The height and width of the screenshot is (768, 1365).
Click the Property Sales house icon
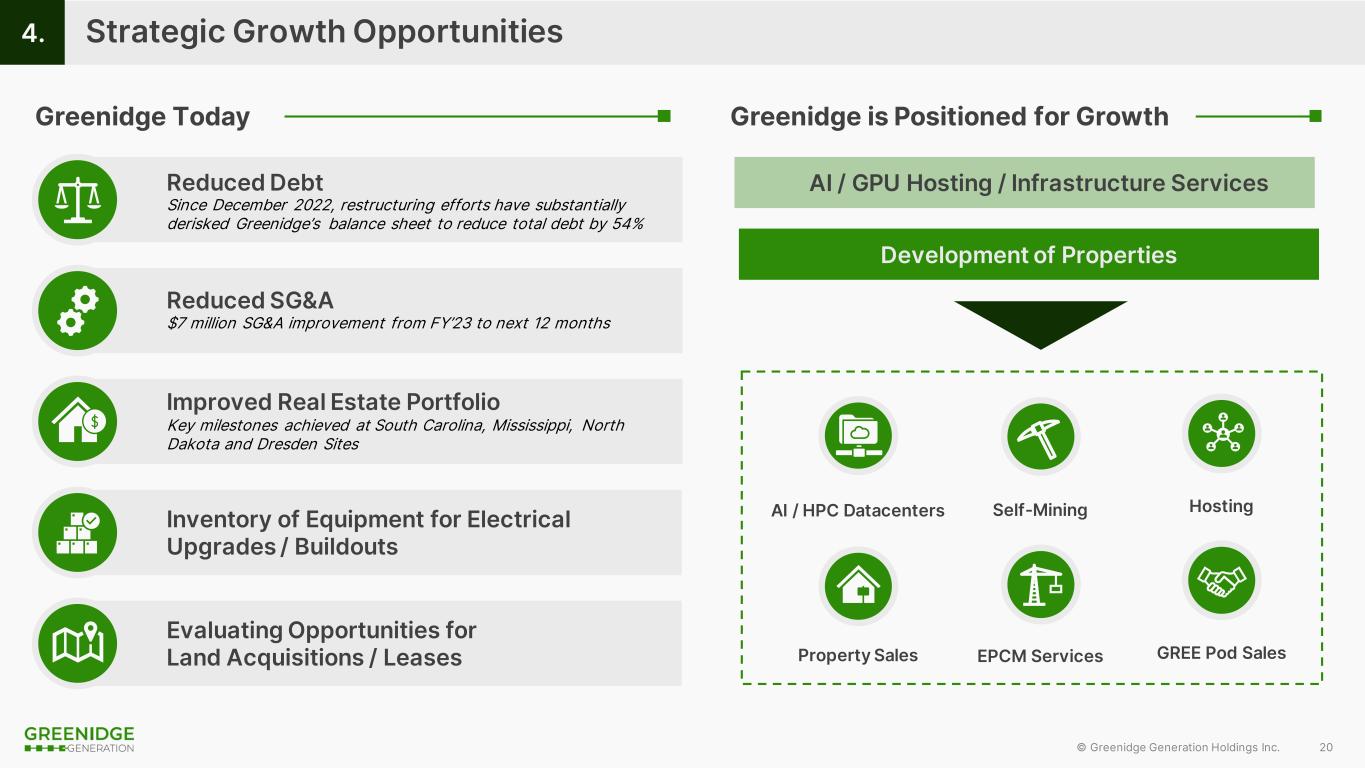point(857,587)
